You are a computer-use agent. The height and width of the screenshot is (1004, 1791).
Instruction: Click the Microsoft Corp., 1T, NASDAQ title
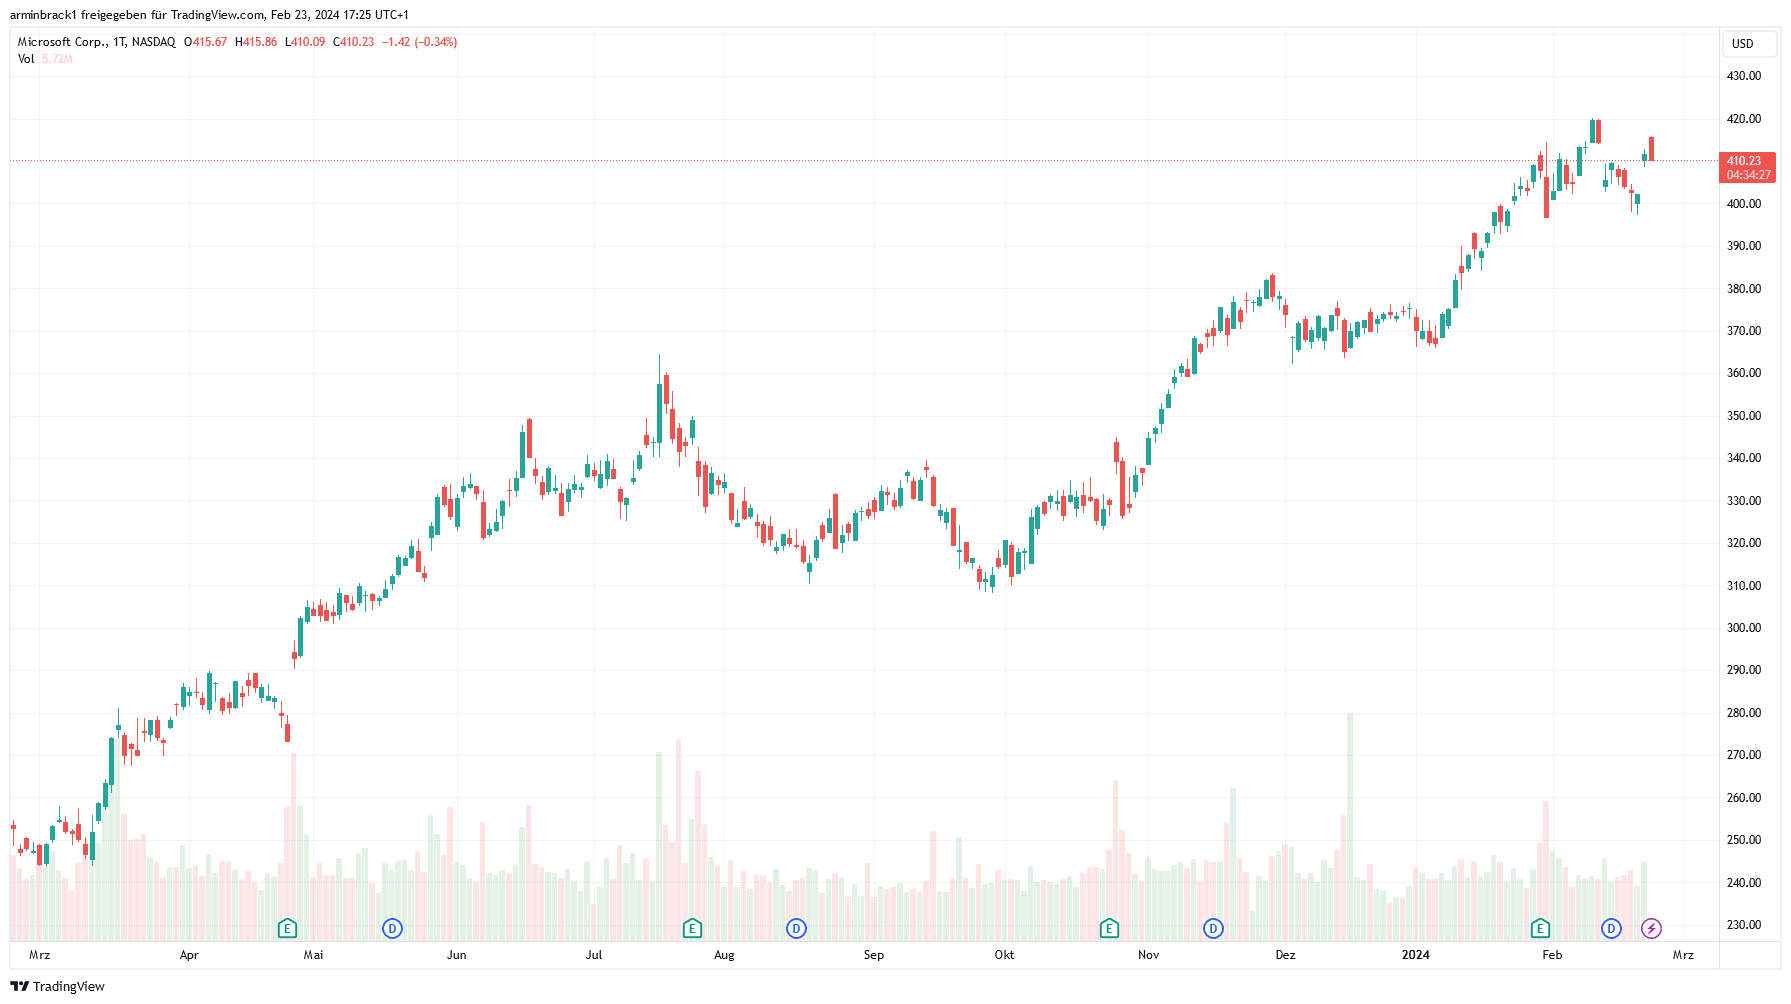click(x=97, y=42)
